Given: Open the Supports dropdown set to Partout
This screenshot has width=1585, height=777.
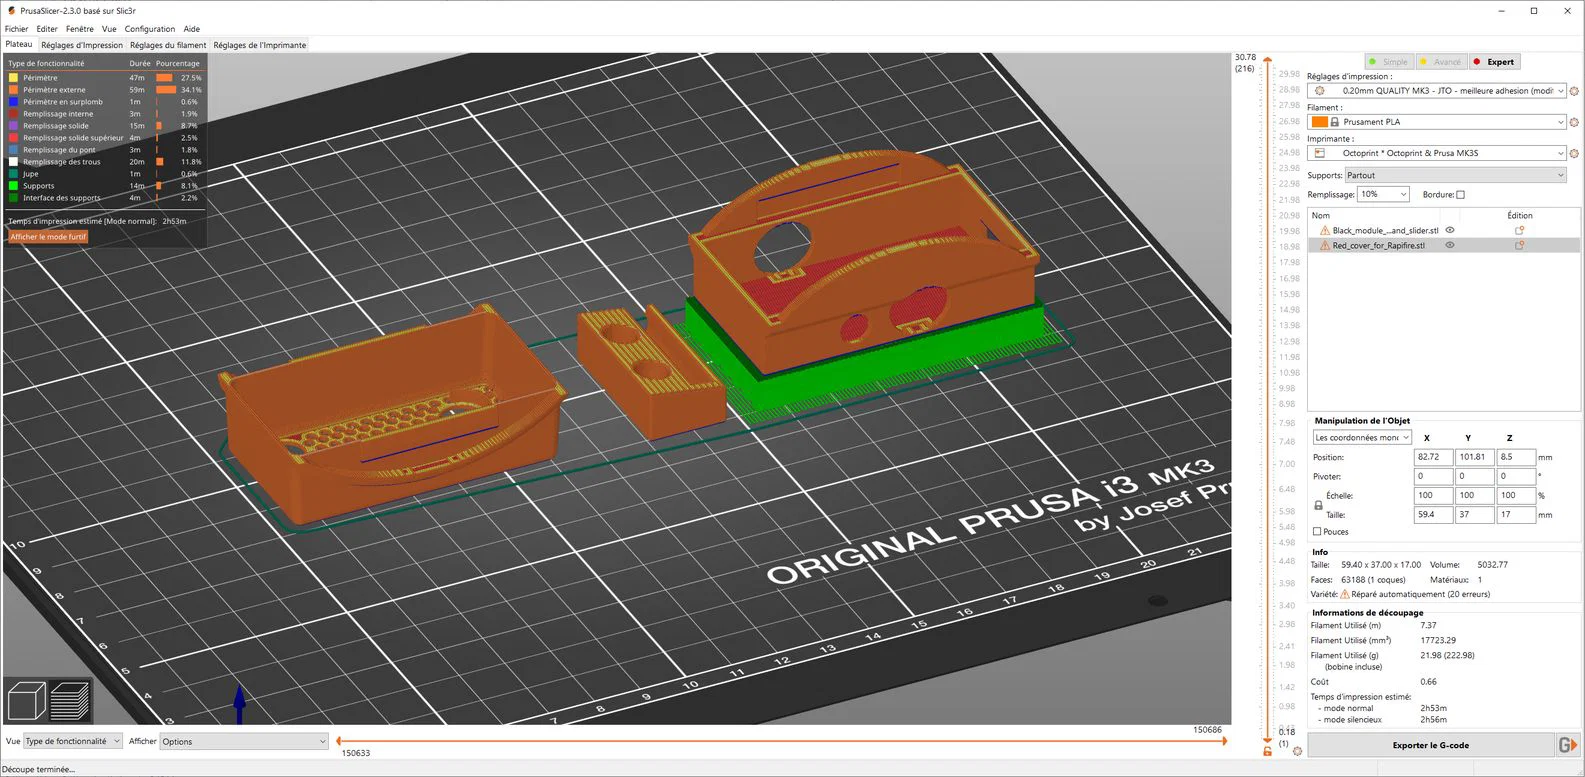Looking at the screenshot, I should (1455, 175).
